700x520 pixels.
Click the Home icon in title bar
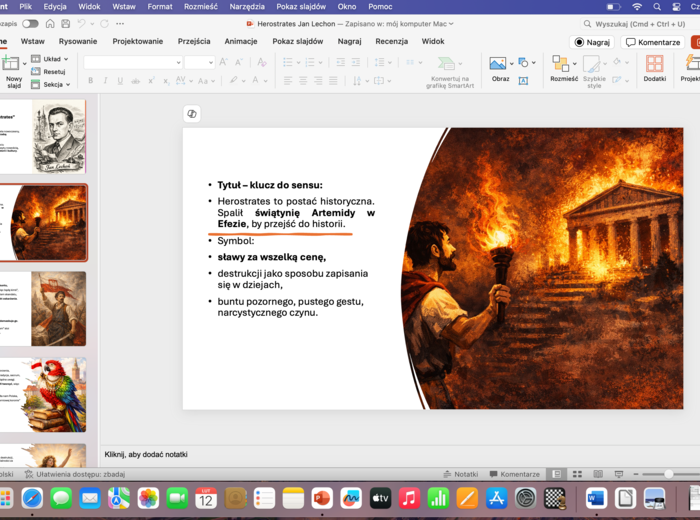50,23
